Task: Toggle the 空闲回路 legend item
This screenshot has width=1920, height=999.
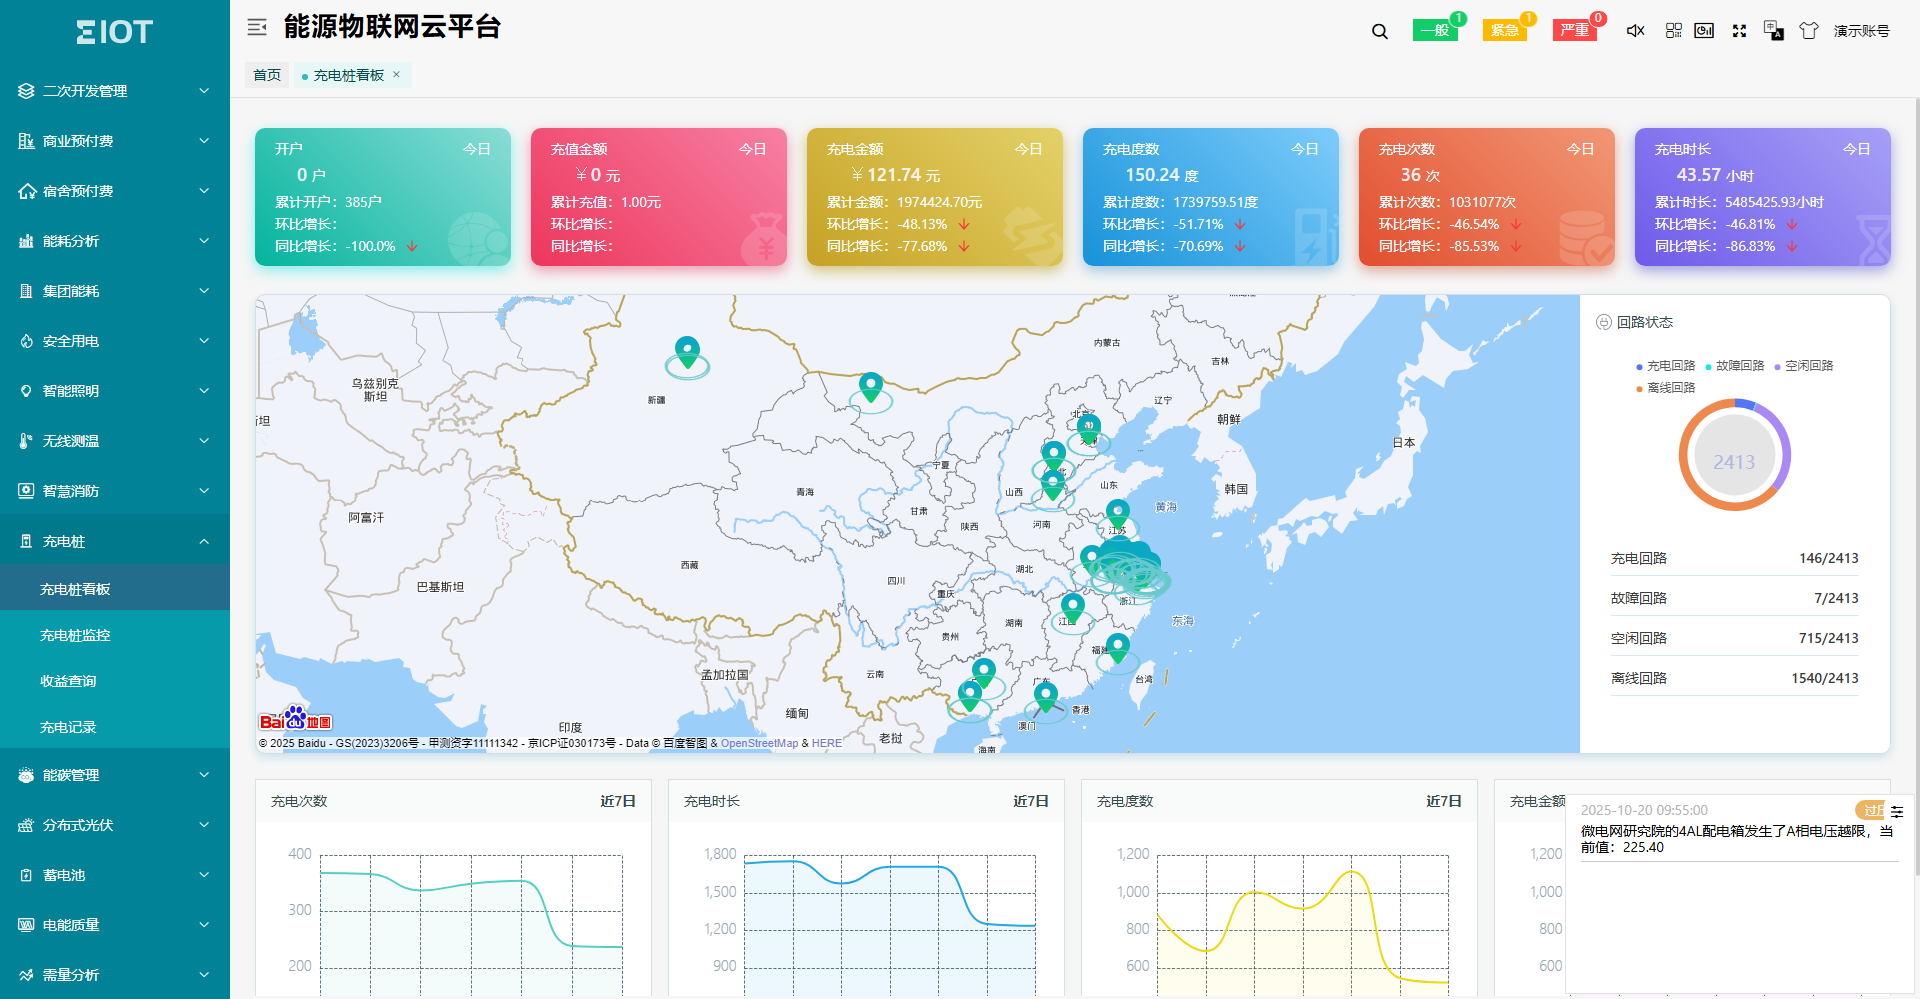Action: coord(1803,366)
